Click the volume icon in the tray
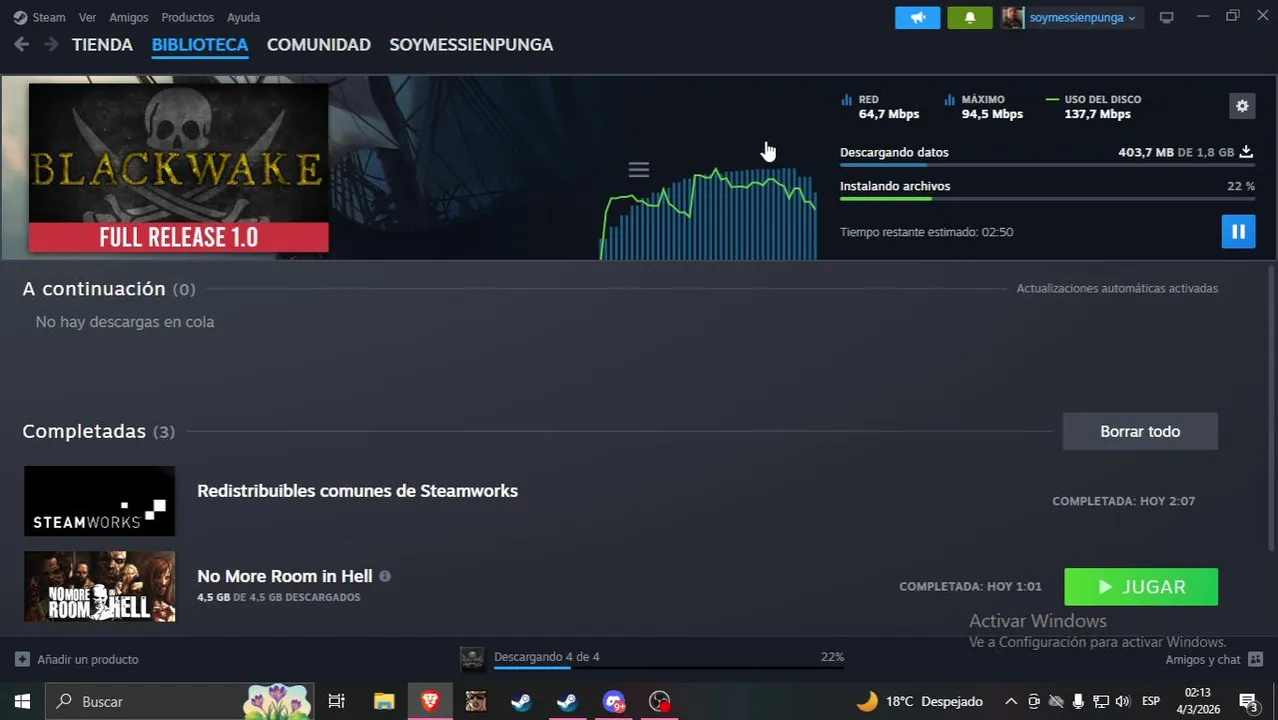 [1123, 701]
